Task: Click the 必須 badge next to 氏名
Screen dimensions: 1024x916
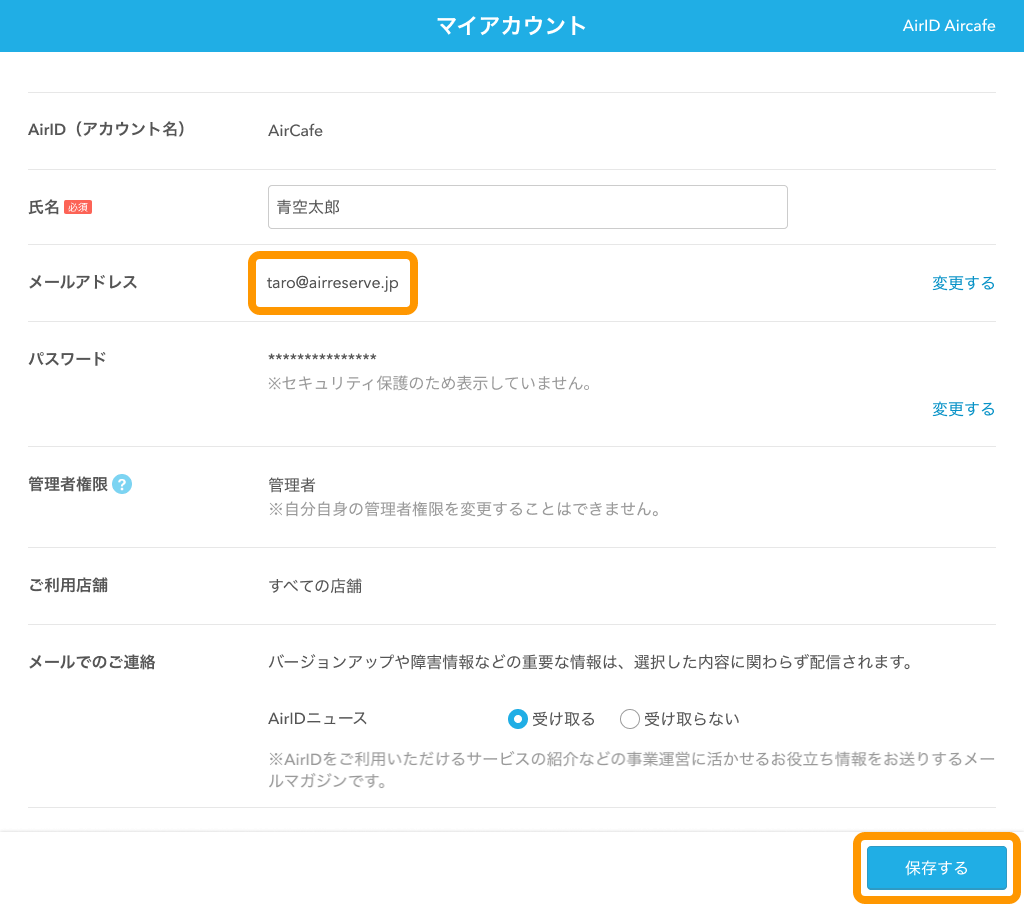Action: coord(78,208)
